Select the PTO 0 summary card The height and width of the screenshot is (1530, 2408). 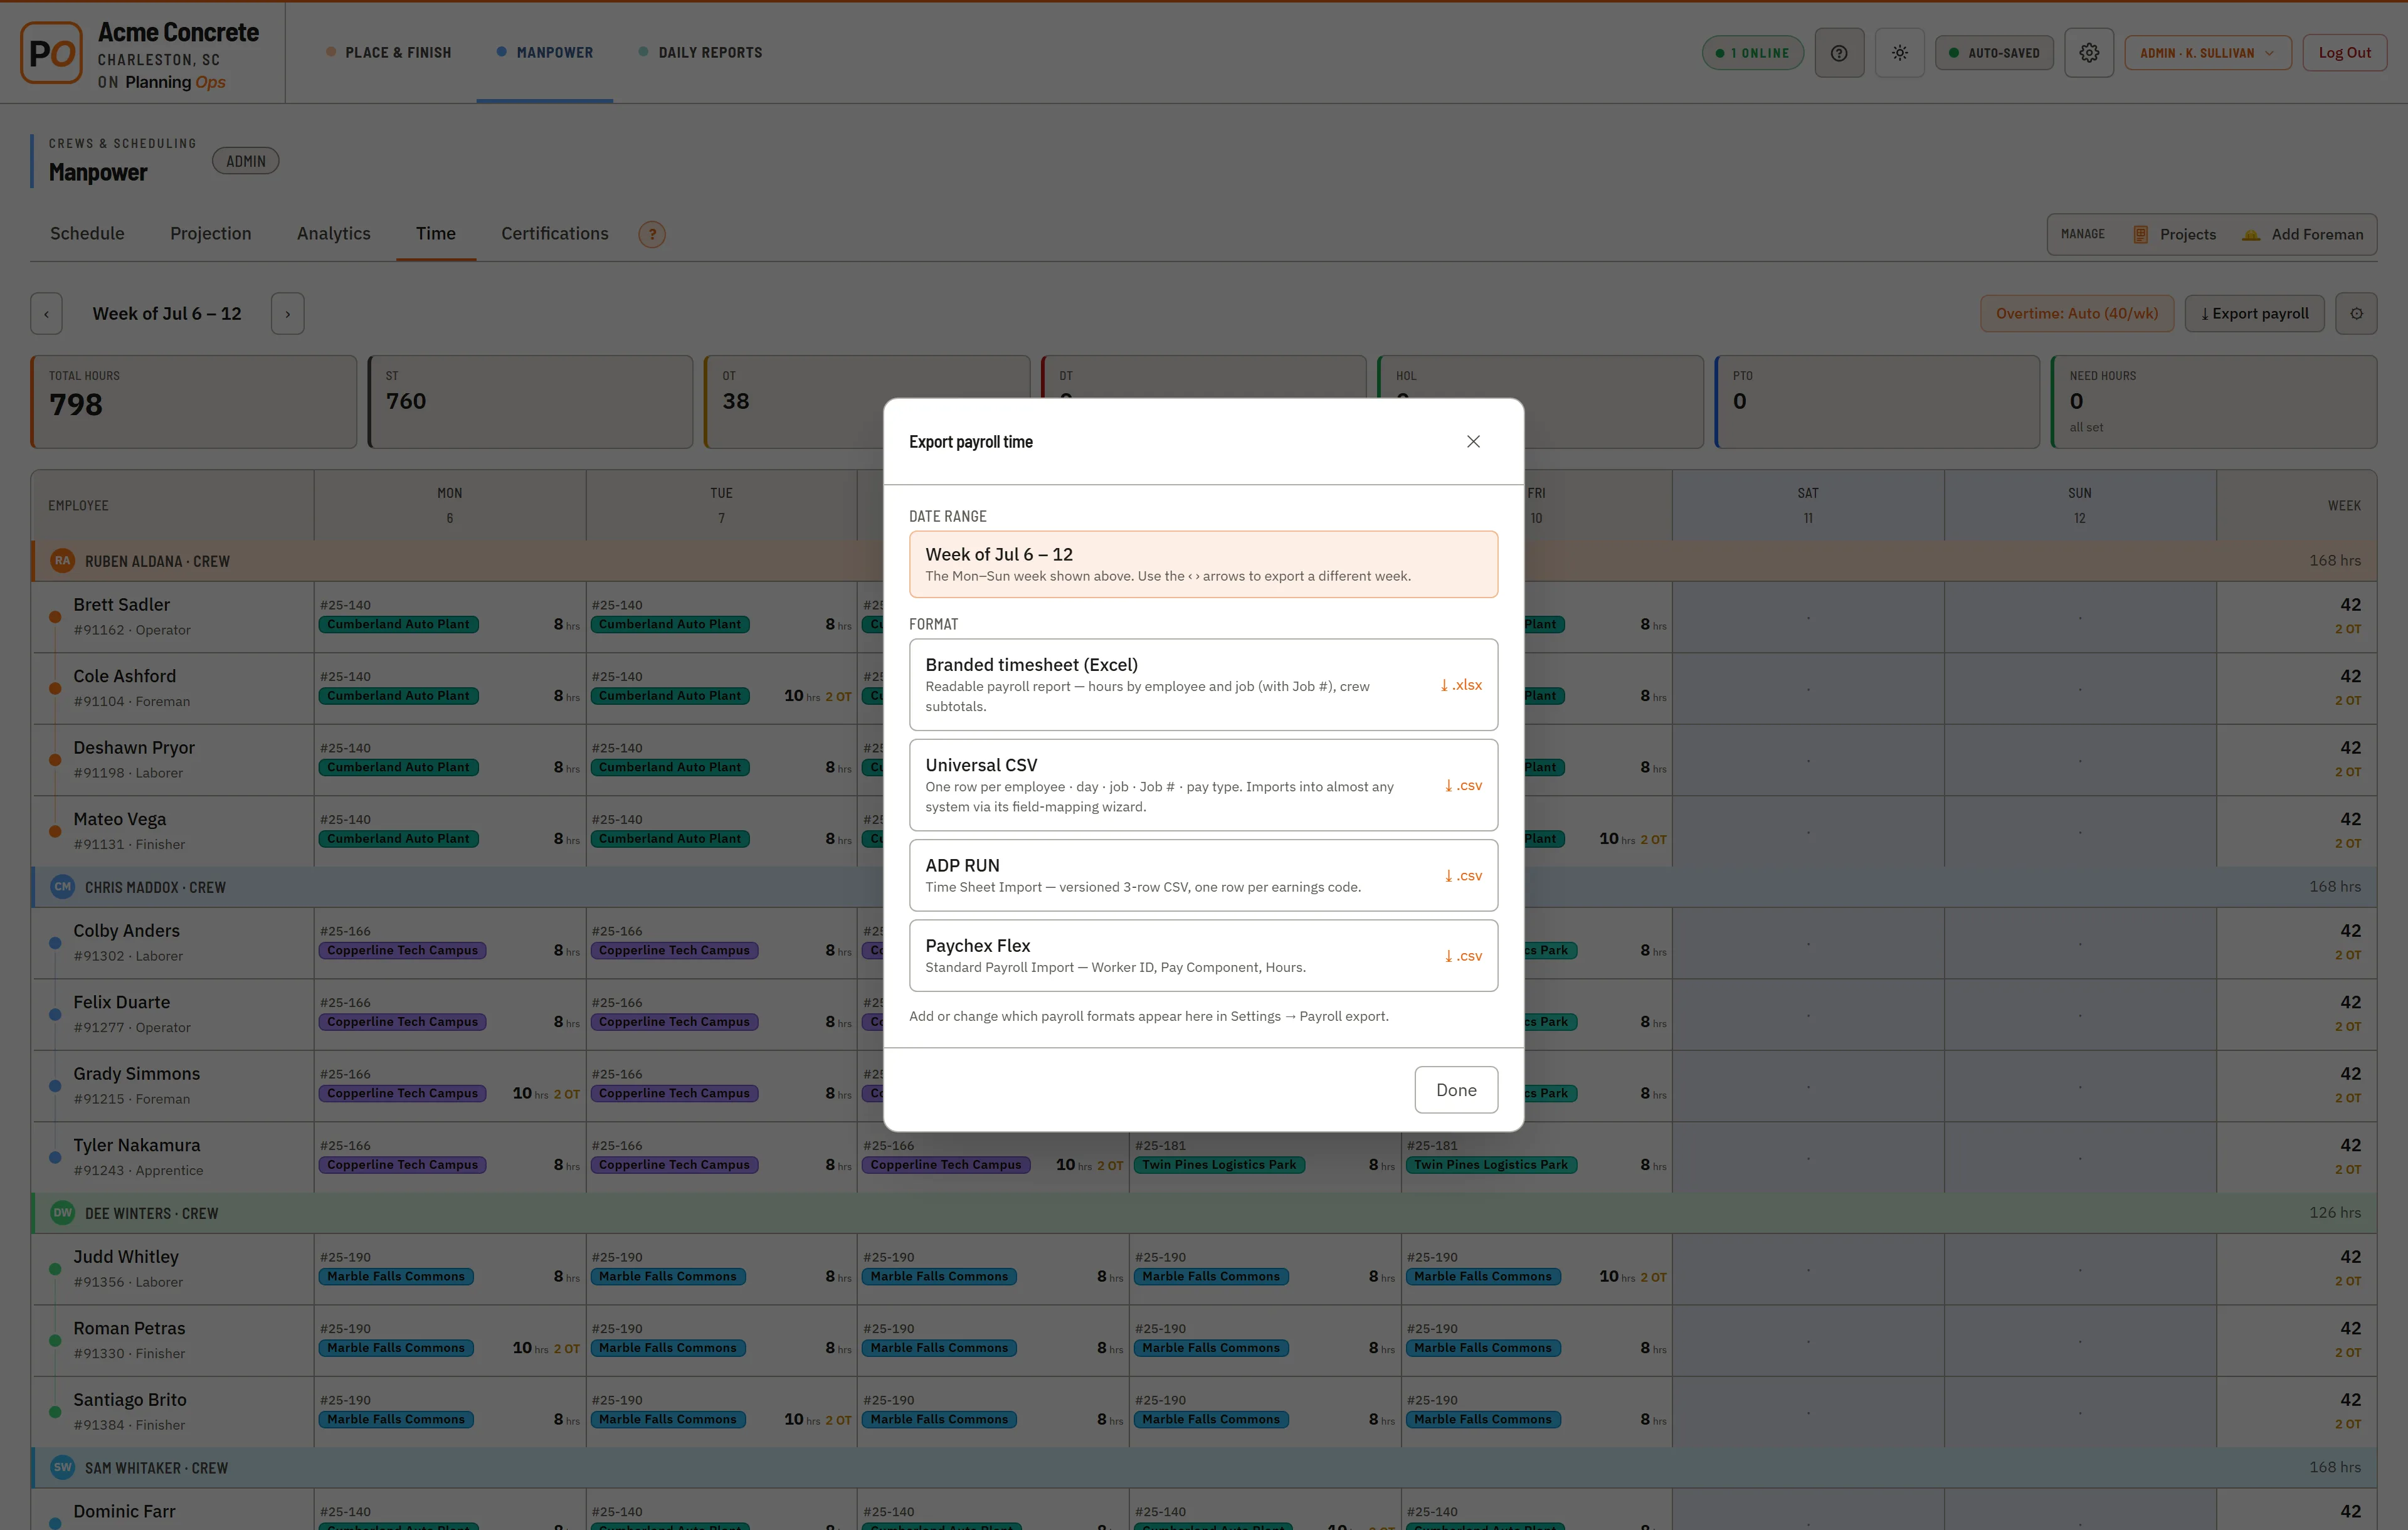point(1877,401)
